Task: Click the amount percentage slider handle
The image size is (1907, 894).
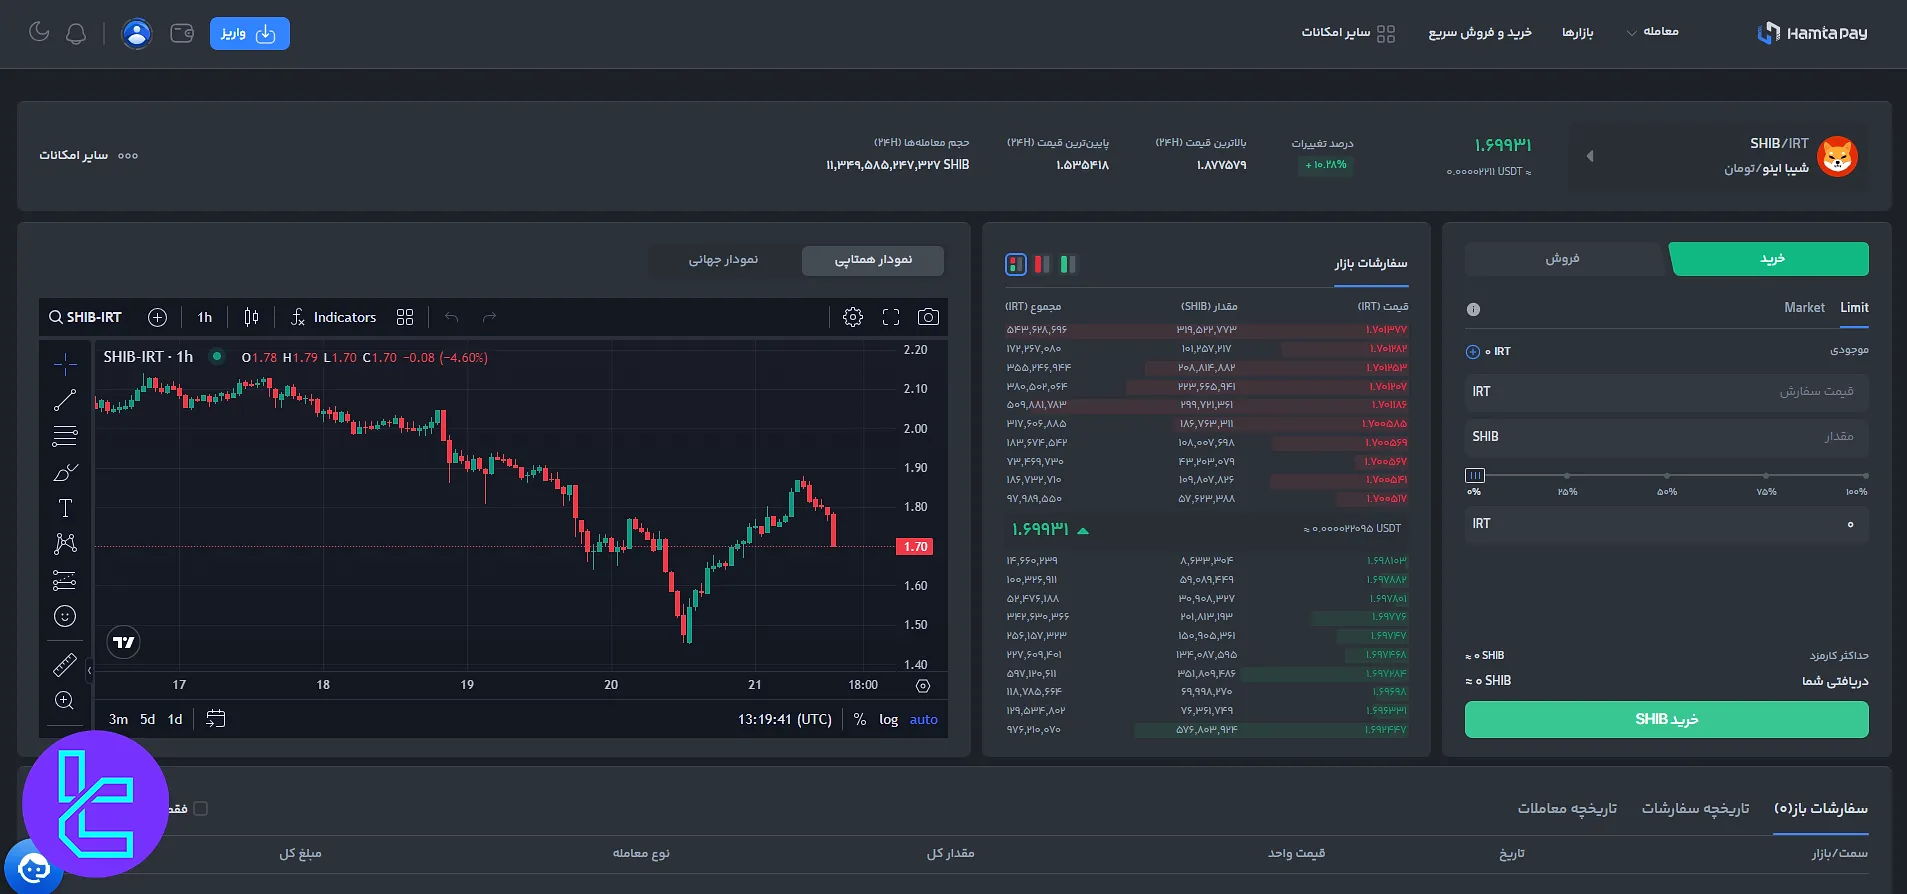Action: tap(1474, 475)
